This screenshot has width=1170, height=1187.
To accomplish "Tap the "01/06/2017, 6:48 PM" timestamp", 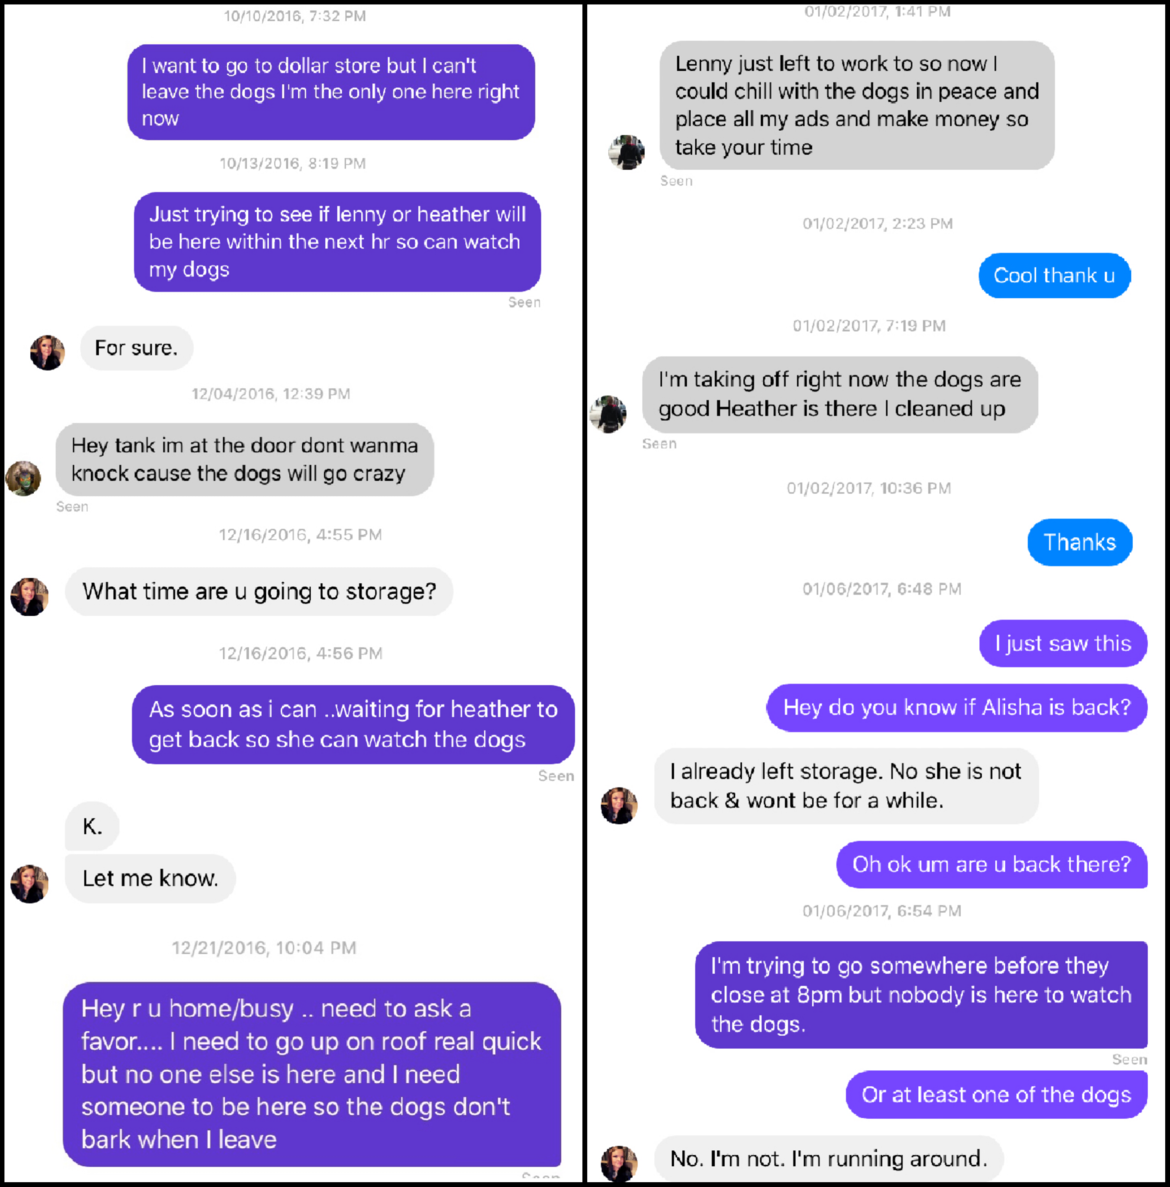I will 882,589.
